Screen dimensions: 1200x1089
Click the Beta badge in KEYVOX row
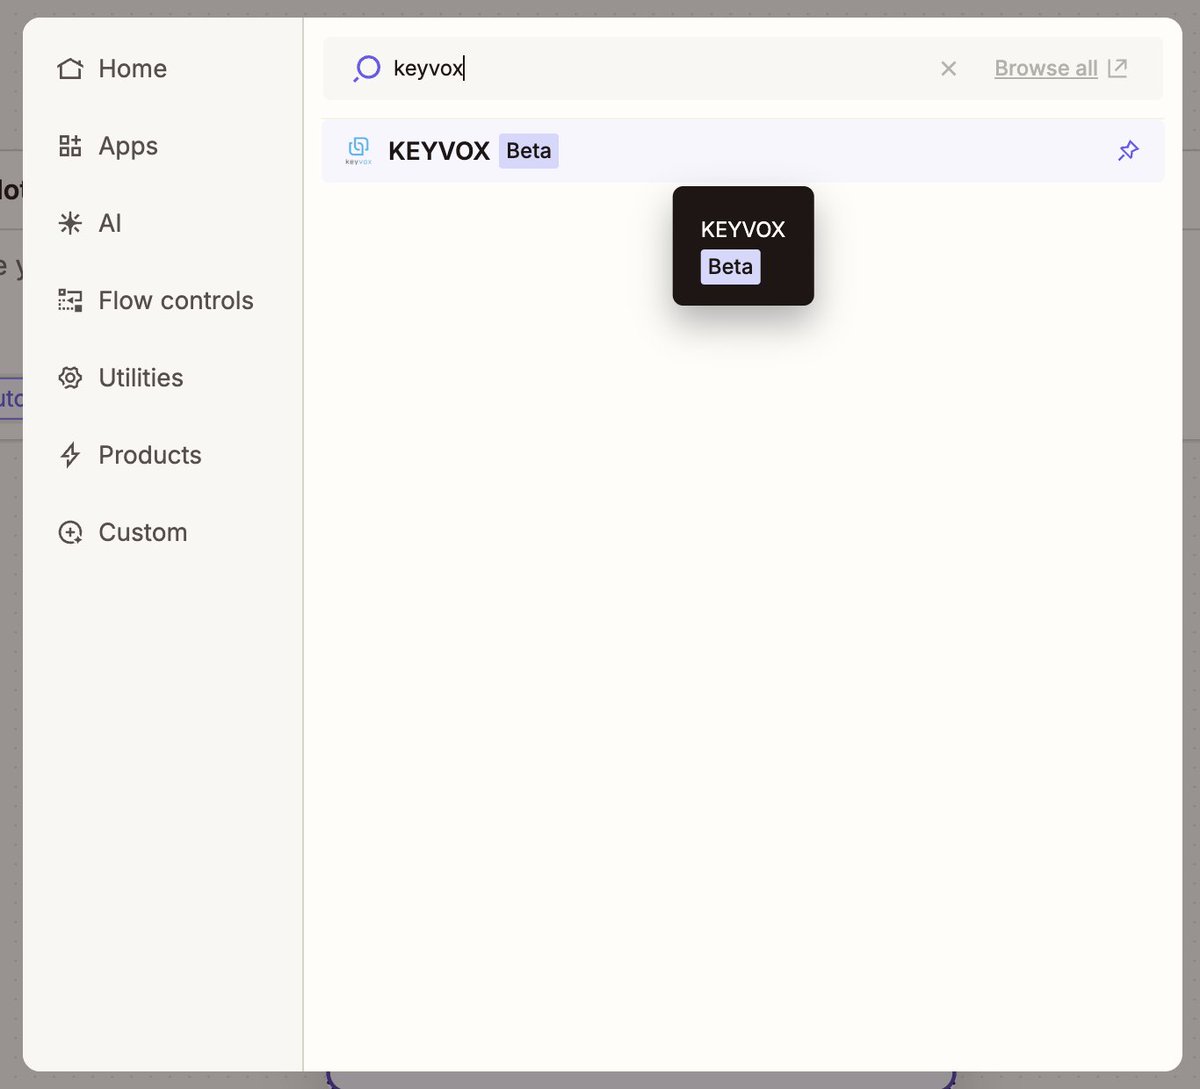pos(528,151)
